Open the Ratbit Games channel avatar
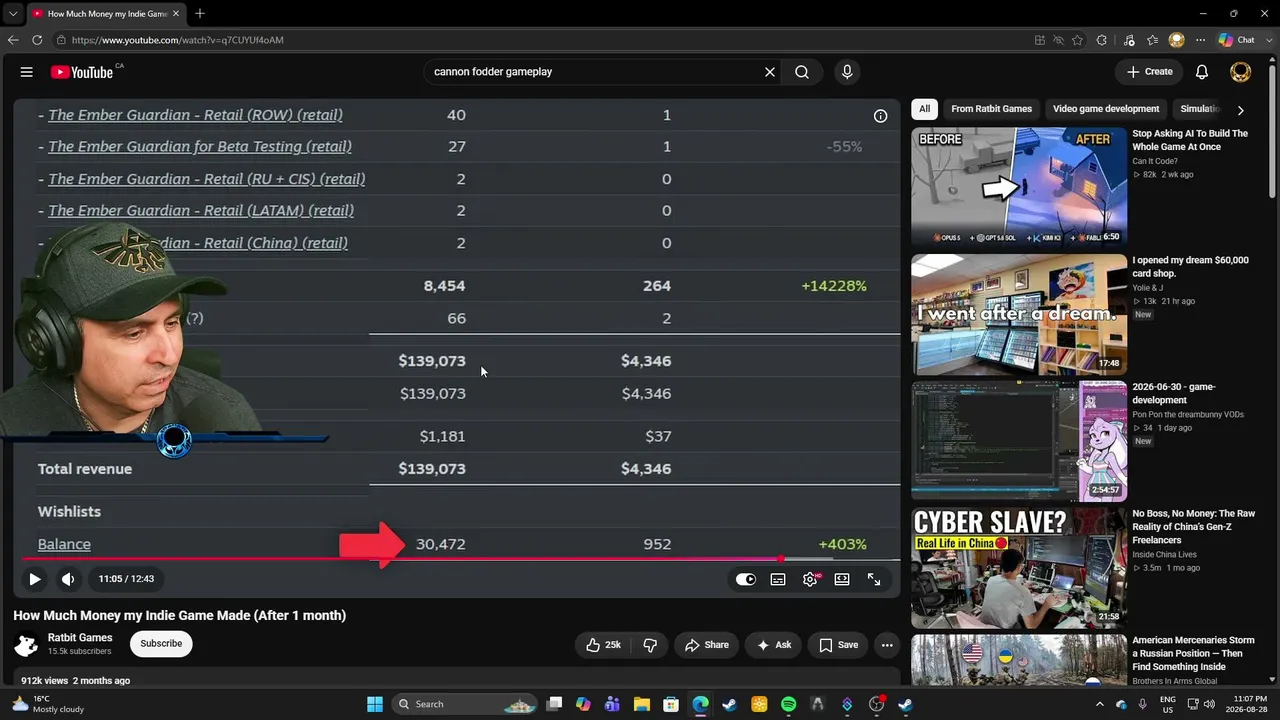This screenshot has height=720, width=1280. [x=26, y=645]
